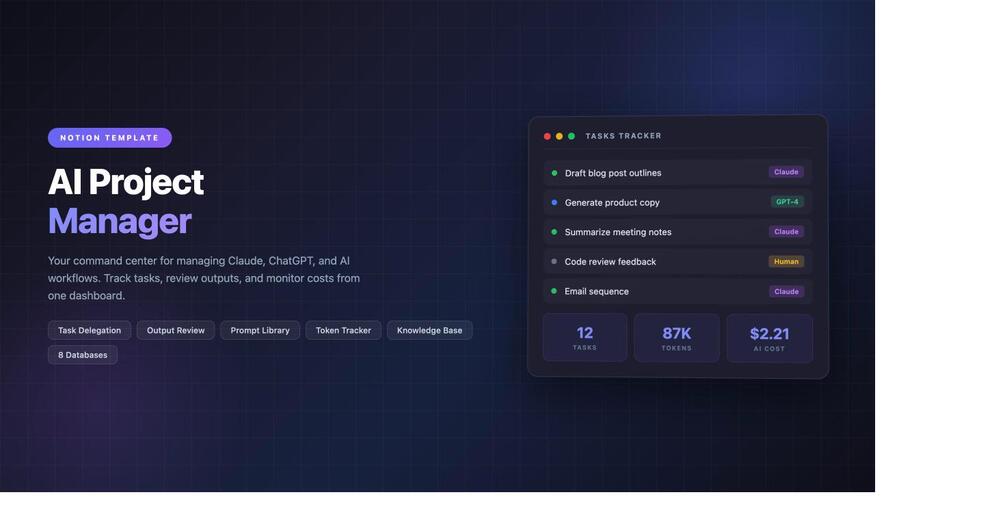Click the red close dot in Tasks Tracker
This screenshot has height=512, width=1005.
[x=547, y=136]
